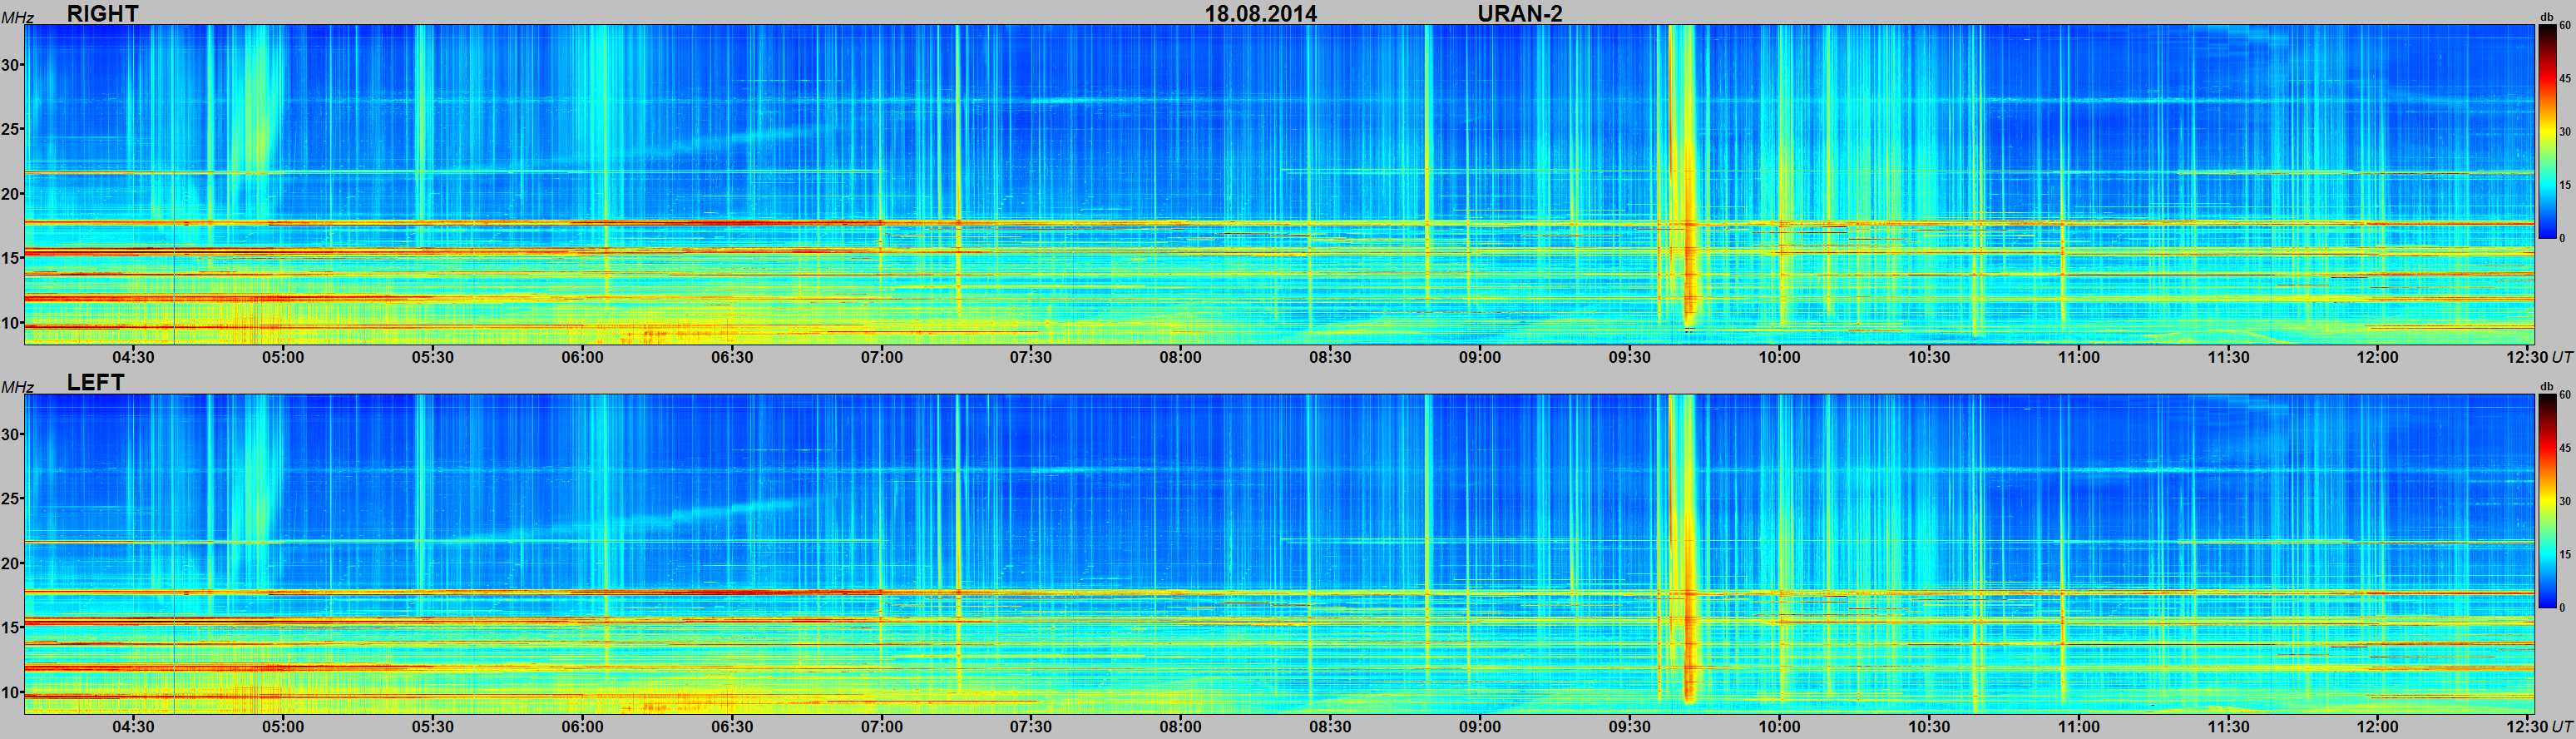Click the 07:00 time label under the RIGHT panel
Image resolution: width=2576 pixels, height=739 pixels.
(881, 358)
